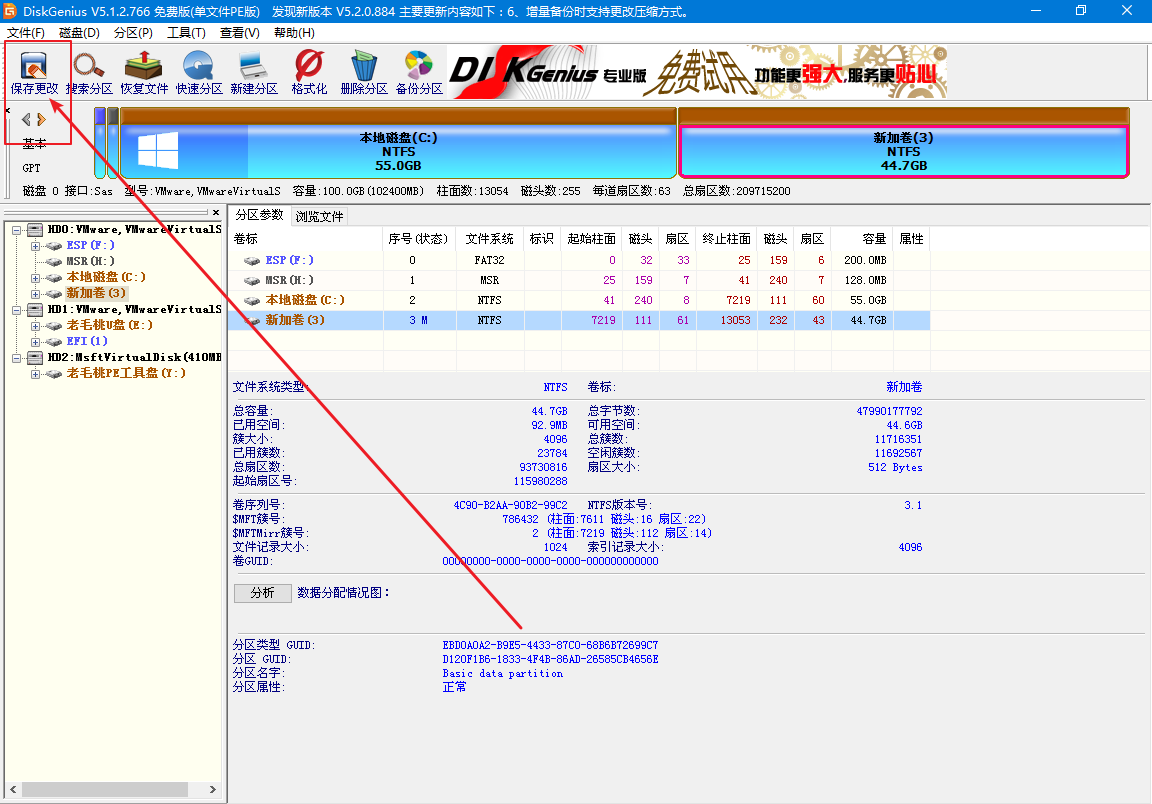This screenshot has width=1152, height=804.
Task: Collapse the HD1 VMware disk node
Action: point(16,310)
